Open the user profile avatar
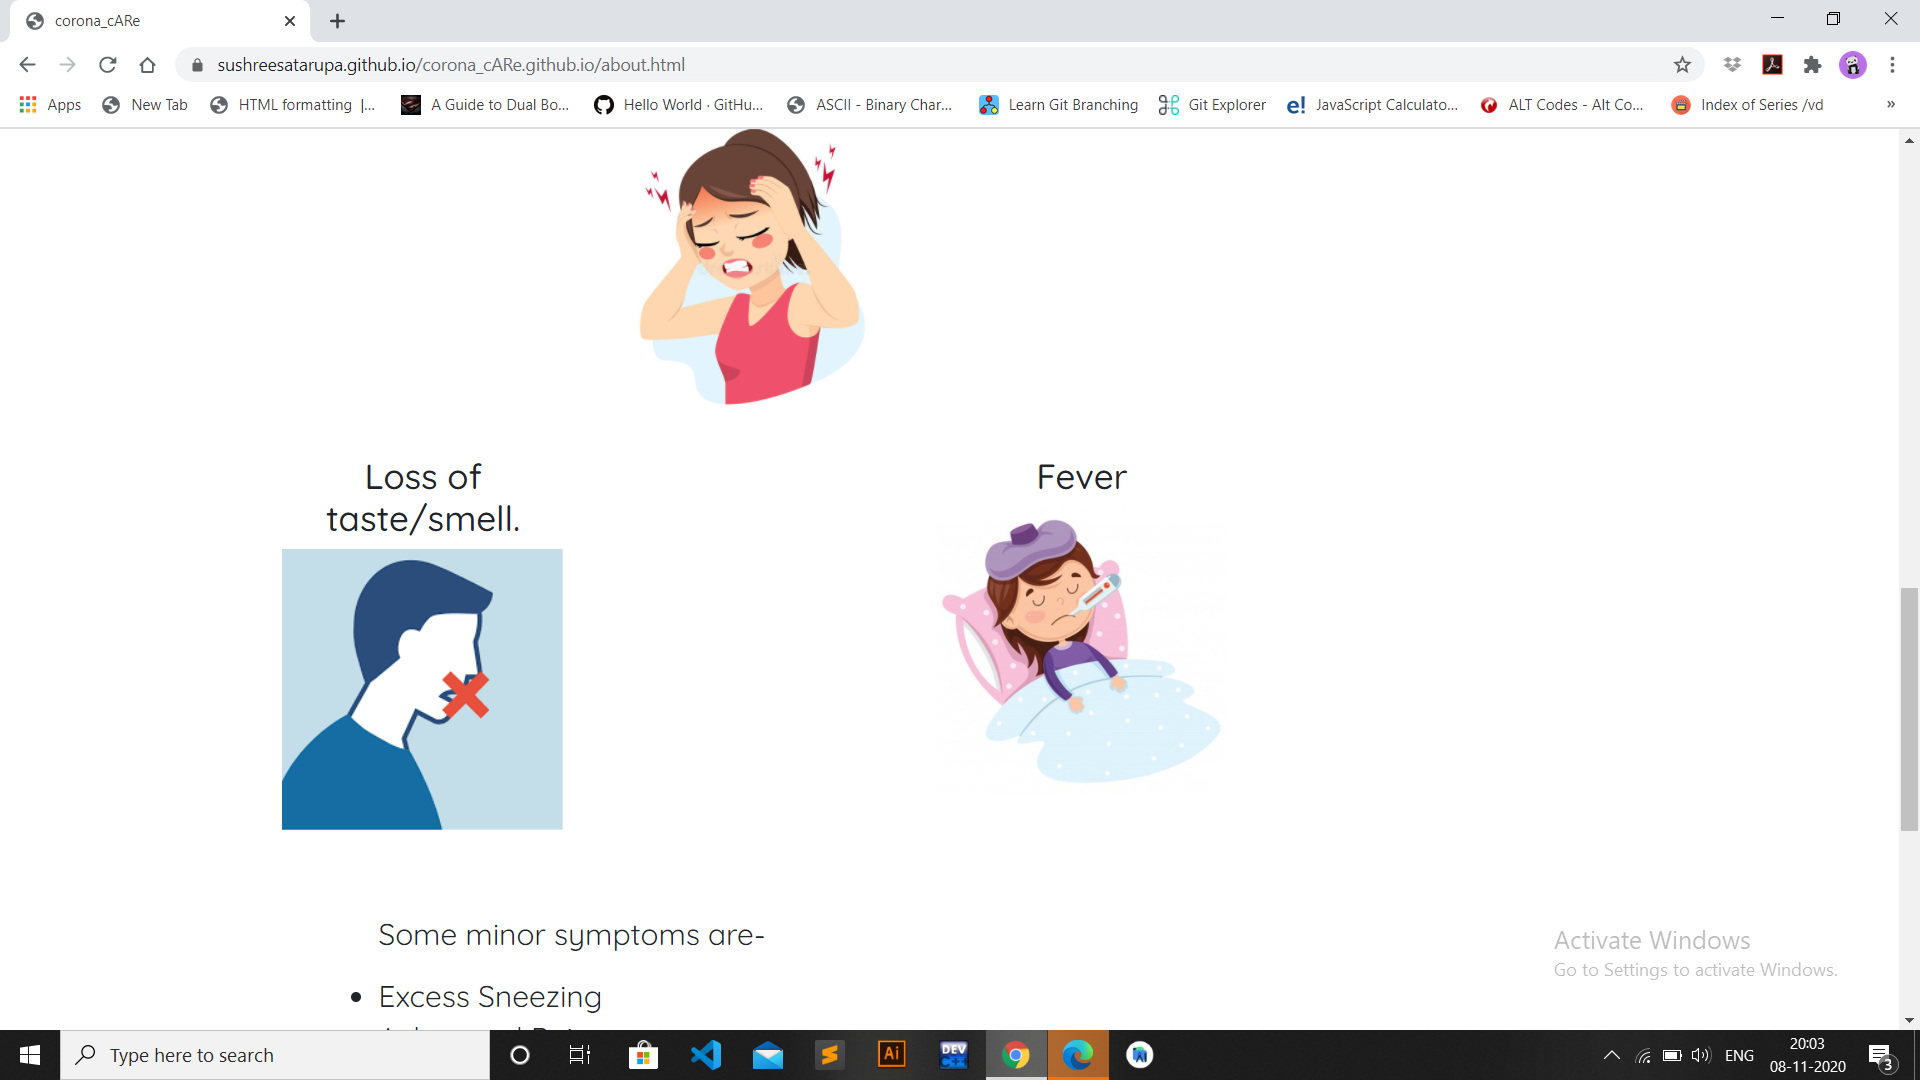1920x1080 pixels. (x=1852, y=65)
